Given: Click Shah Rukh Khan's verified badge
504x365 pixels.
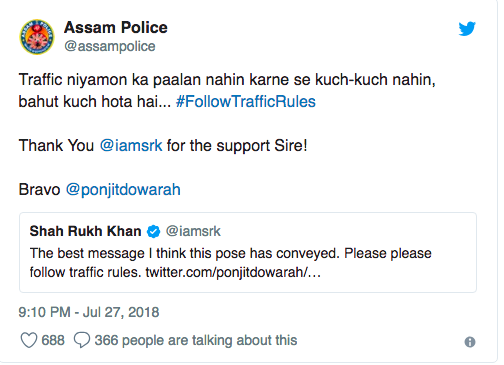Looking at the screenshot, I should point(154,231).
